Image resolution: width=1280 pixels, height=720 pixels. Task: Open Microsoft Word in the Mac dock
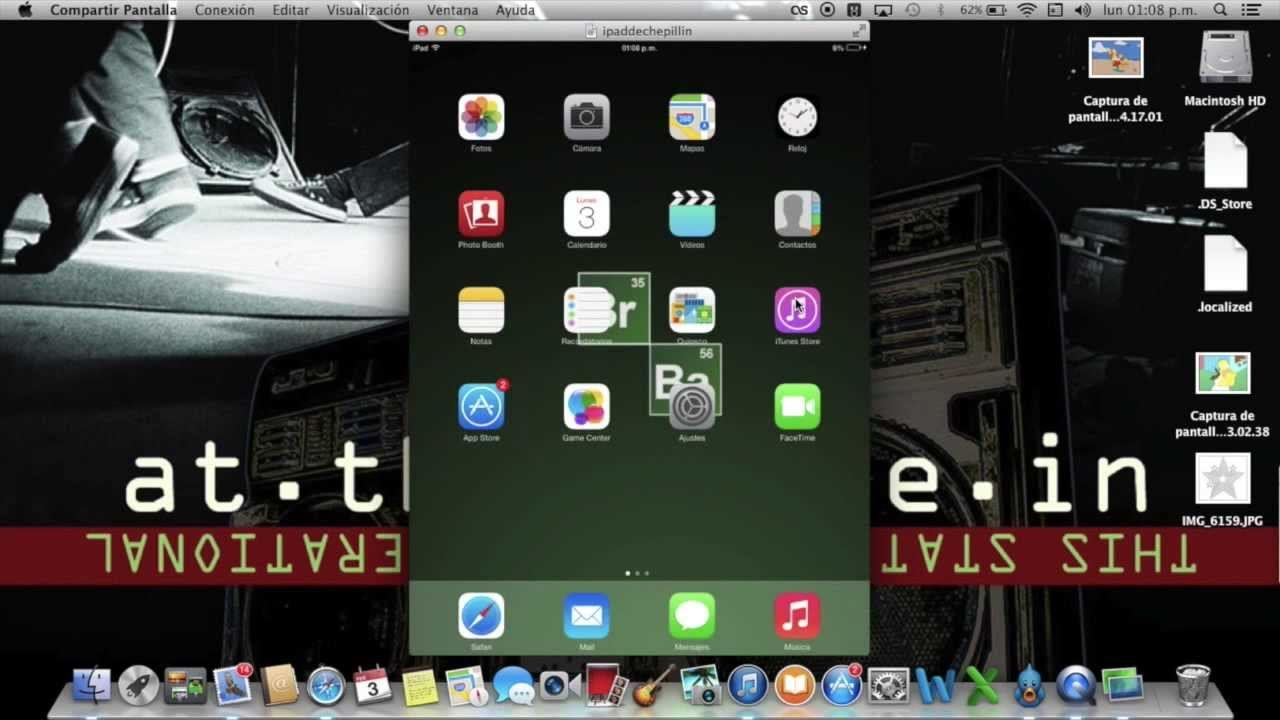tap(935, 686)
